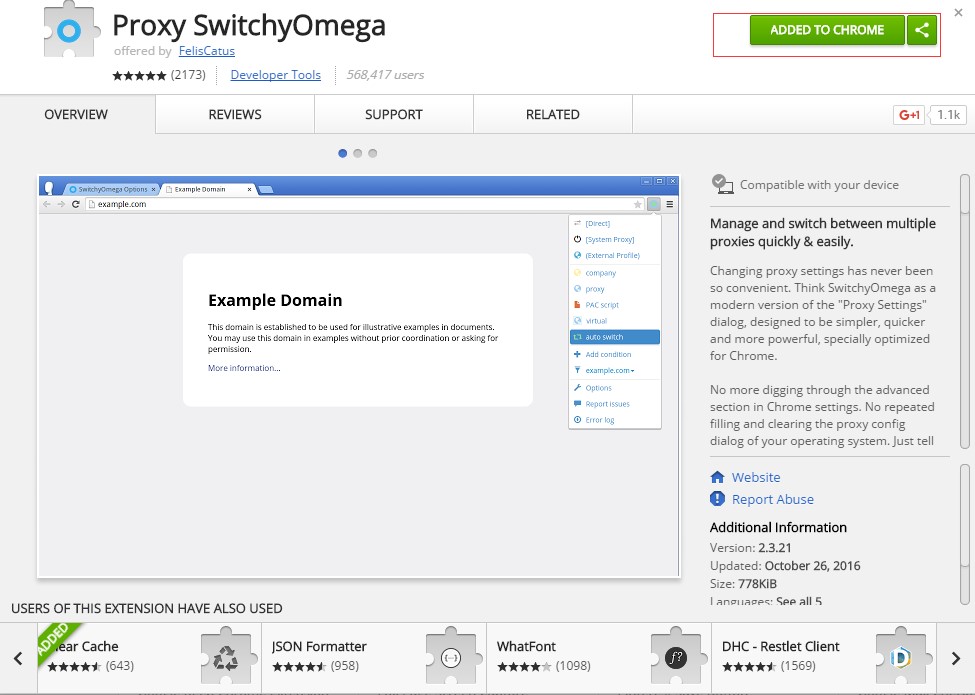Click the blue house icon beside Website
This screenshot has height=695, width=975.
pyautogui.click(x=718, y=477)
